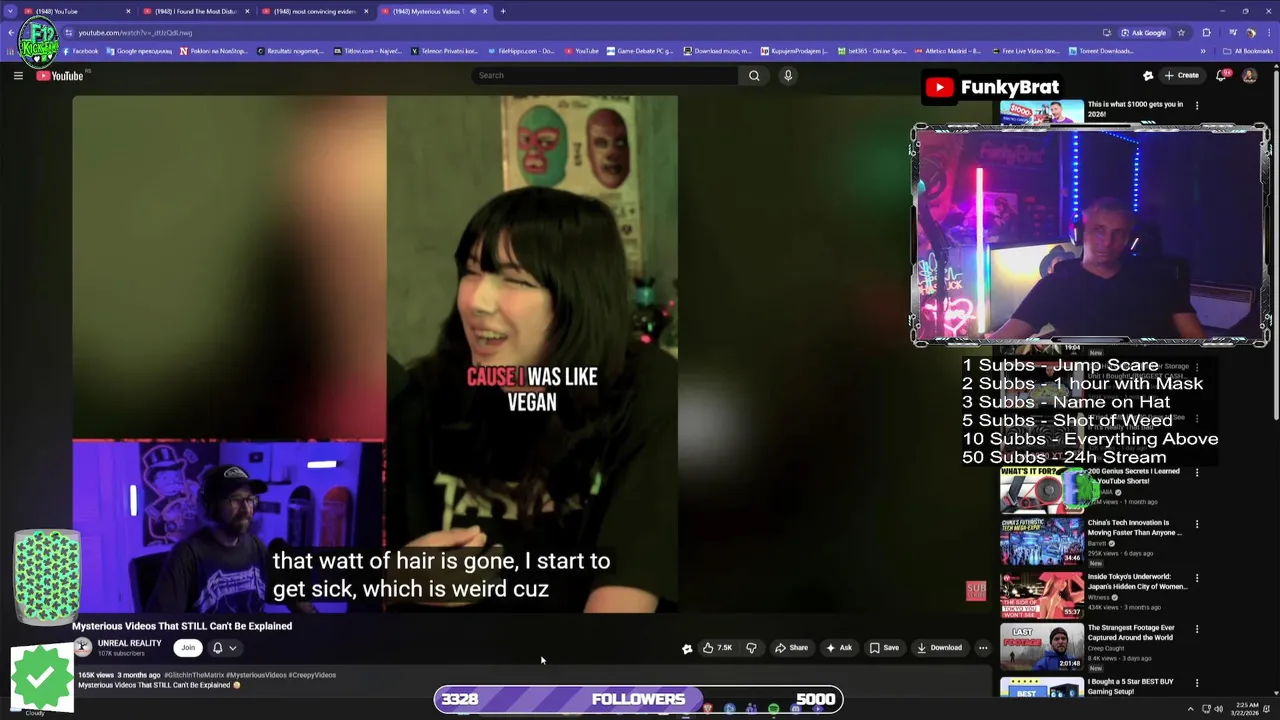
Task: Open the tab search dropdown arrow
Action: [x=10, y=11]
